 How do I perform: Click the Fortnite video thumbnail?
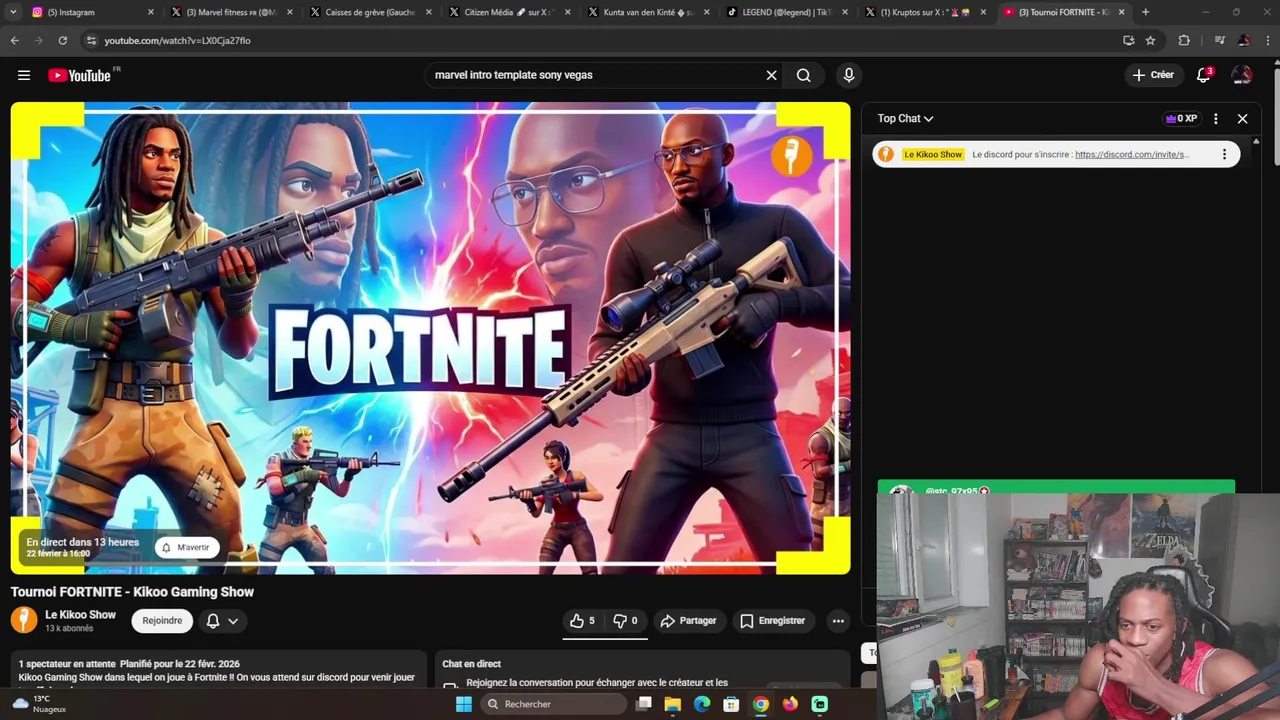(x=430, y=338)
